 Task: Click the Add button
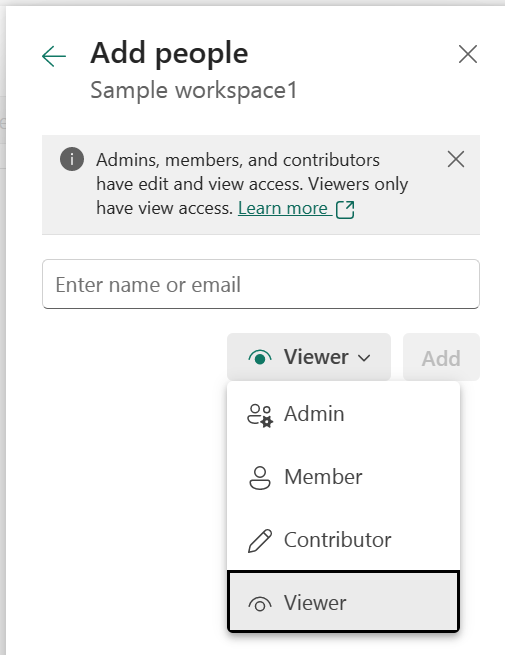pyautogui.click(x=441, y=358)
